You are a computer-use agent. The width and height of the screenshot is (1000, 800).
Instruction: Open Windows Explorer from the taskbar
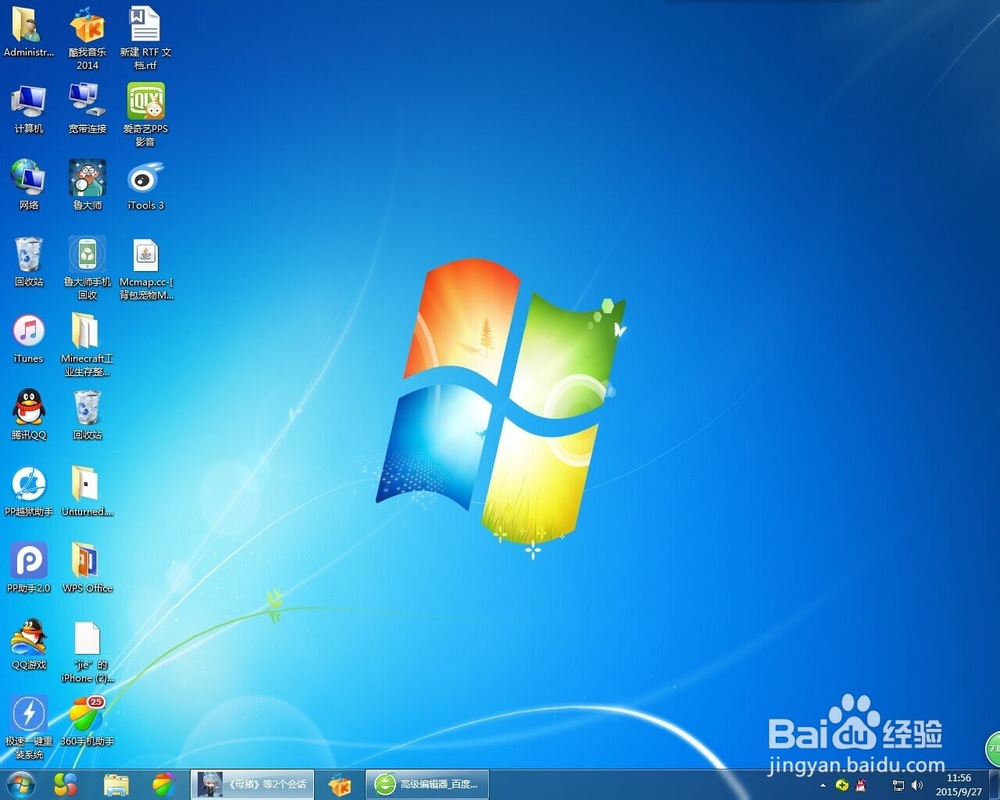point(115,785)
